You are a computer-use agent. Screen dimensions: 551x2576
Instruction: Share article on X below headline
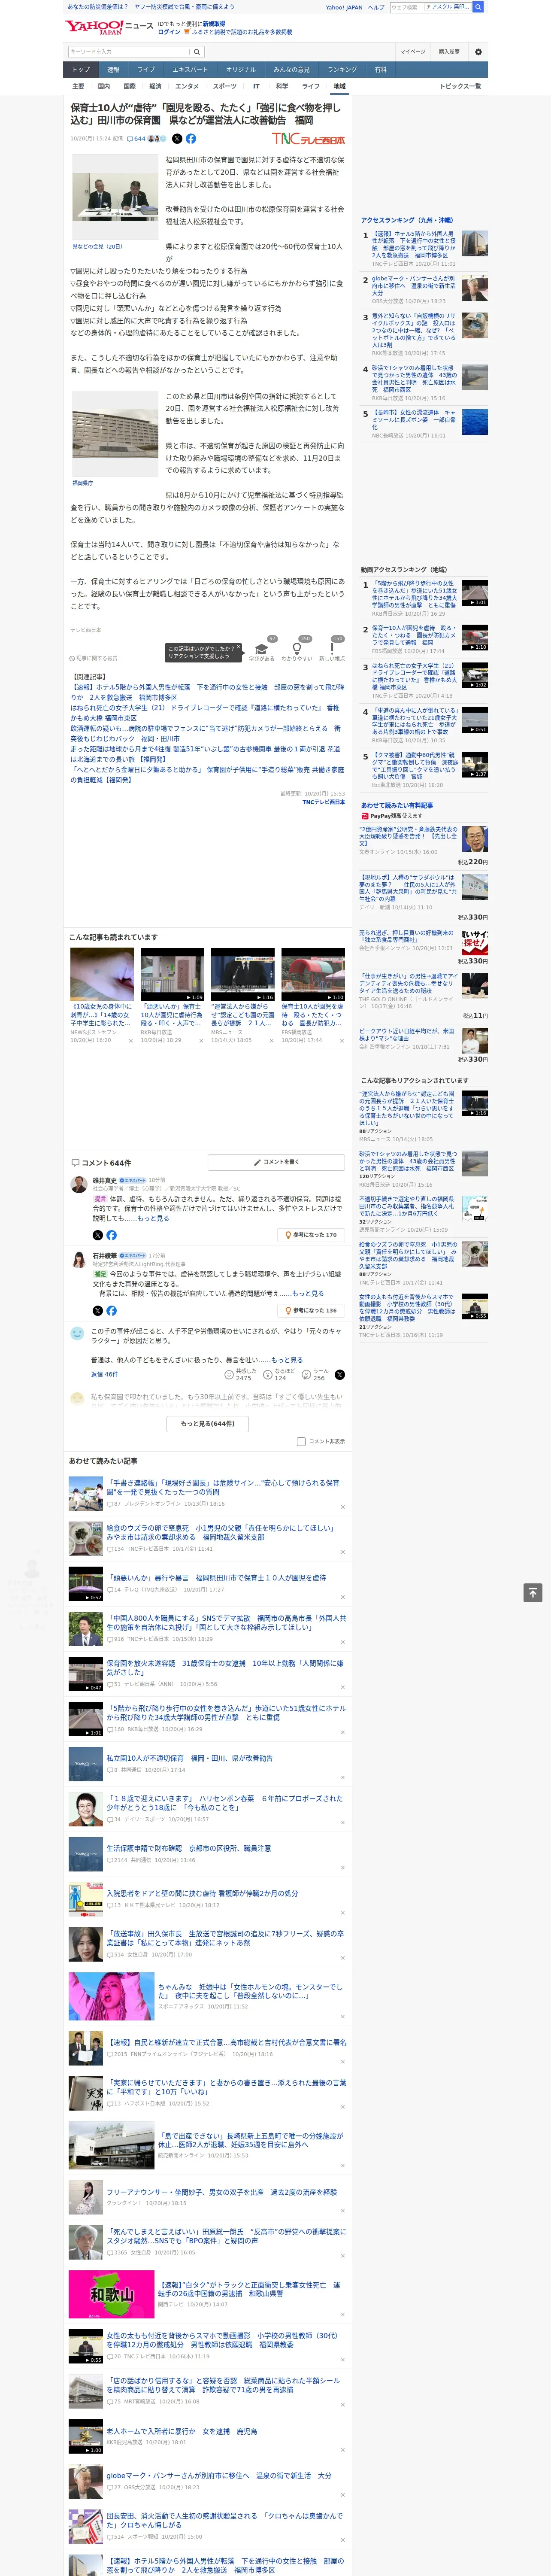point(177,139)
